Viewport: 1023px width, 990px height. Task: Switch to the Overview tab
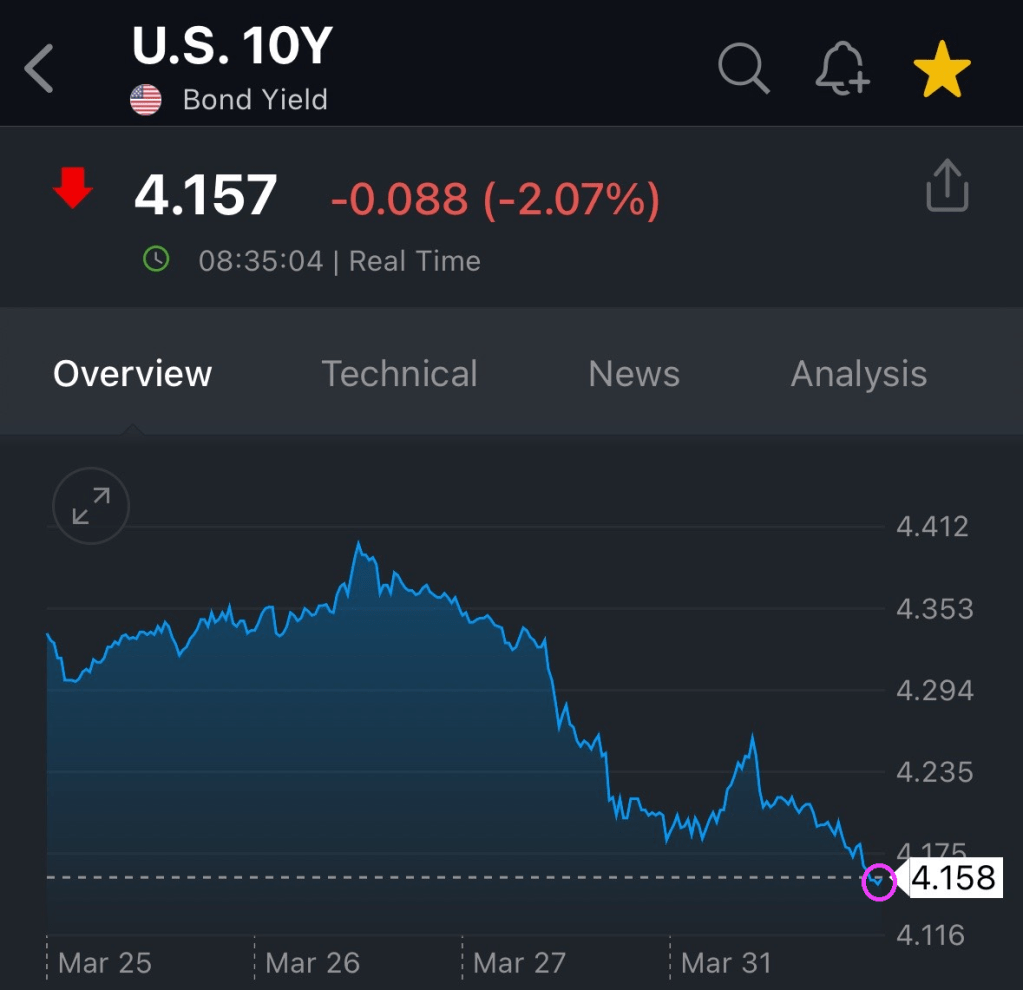(133, 374)
